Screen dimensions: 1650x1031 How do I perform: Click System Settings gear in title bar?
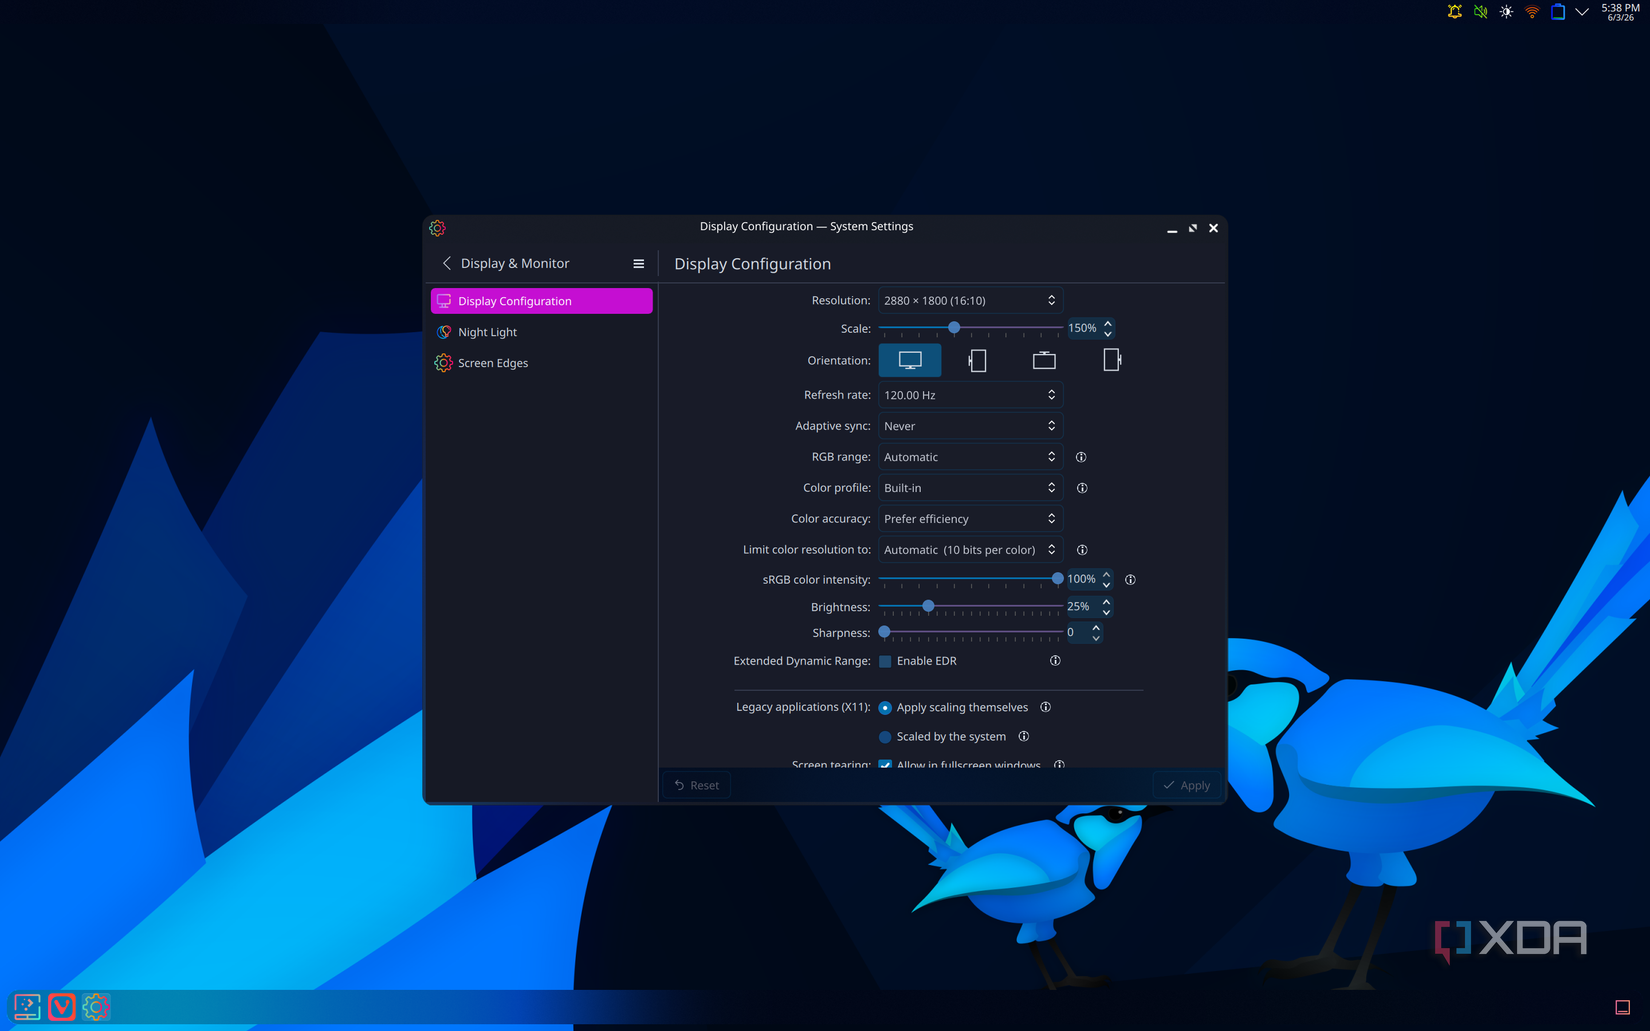click(437, 228)
